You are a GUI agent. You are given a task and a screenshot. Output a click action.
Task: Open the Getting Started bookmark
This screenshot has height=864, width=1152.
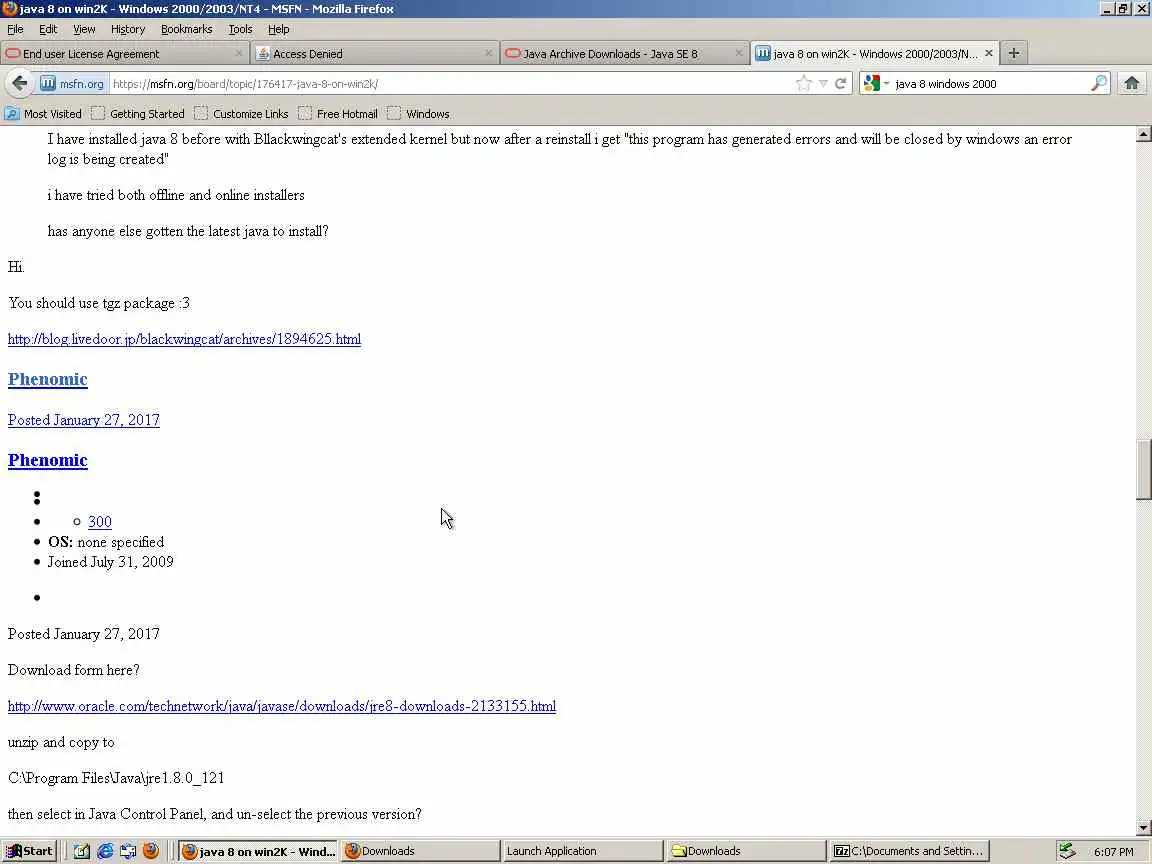138,114
